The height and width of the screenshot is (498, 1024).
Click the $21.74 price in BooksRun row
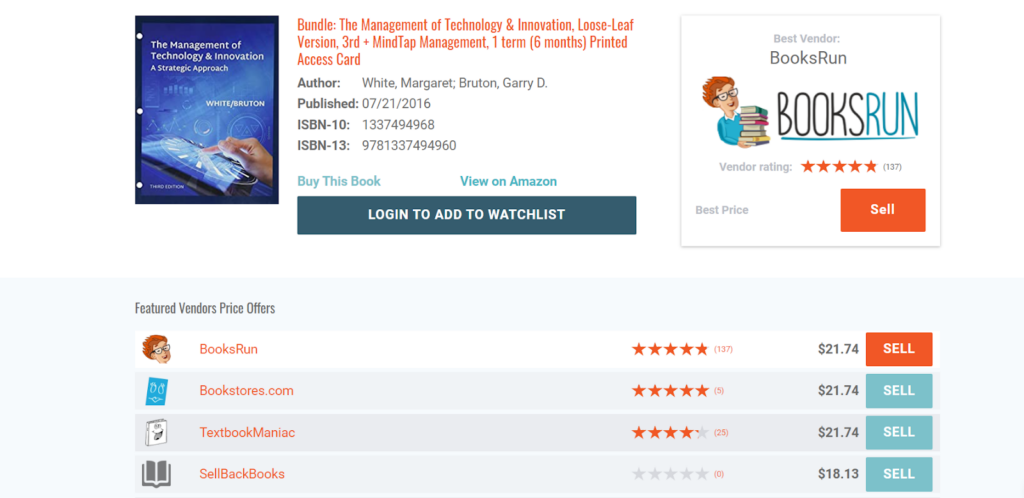coord(838,349)
